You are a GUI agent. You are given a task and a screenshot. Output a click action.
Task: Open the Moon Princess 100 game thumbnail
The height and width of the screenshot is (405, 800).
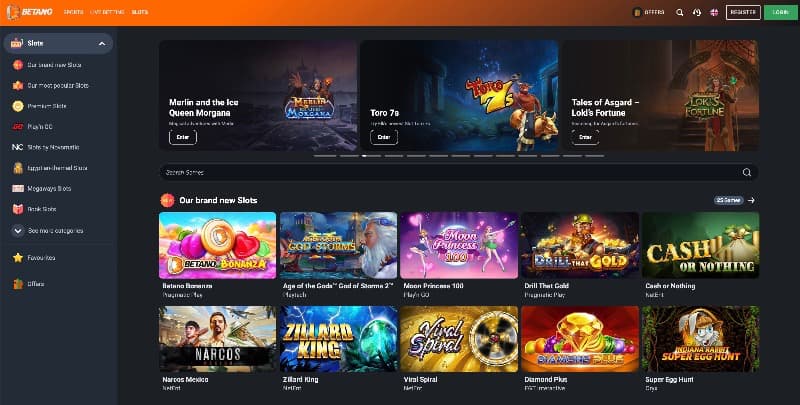click(x=459, y=245)
